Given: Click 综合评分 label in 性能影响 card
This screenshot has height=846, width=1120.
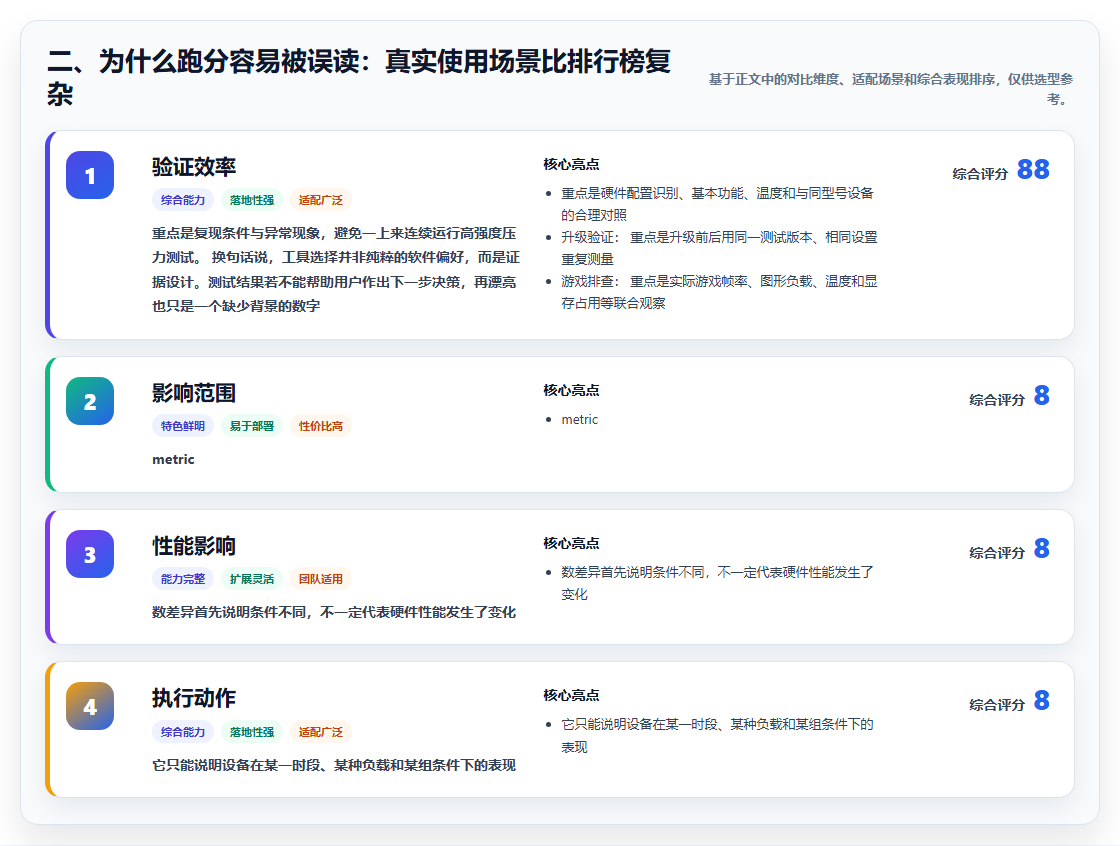Looking at the screenshot, I should point(997,552).
